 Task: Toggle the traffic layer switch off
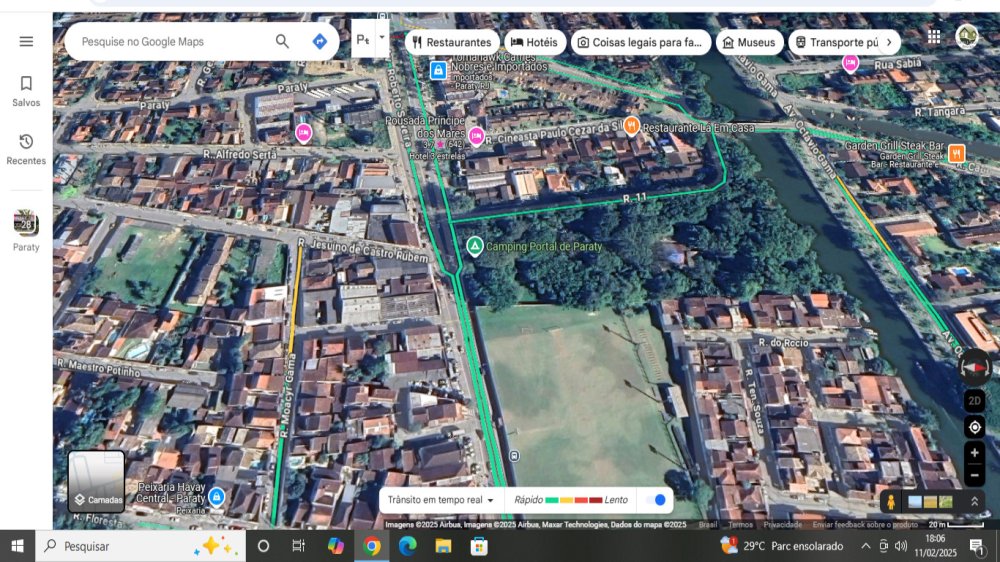tap(656, 500)
